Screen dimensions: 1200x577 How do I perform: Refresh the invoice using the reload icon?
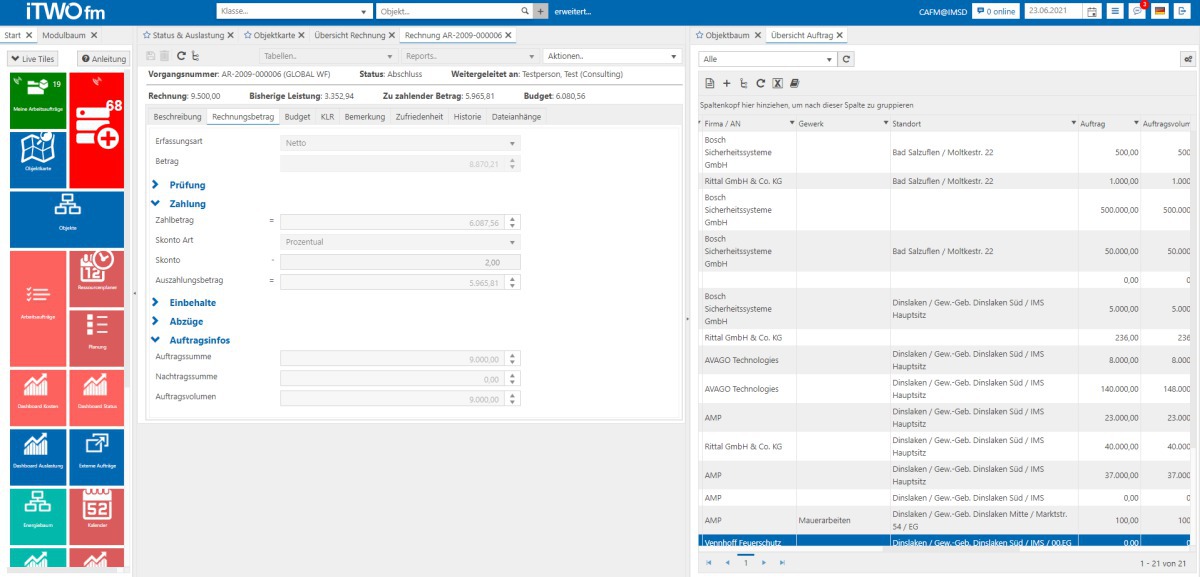181,56
